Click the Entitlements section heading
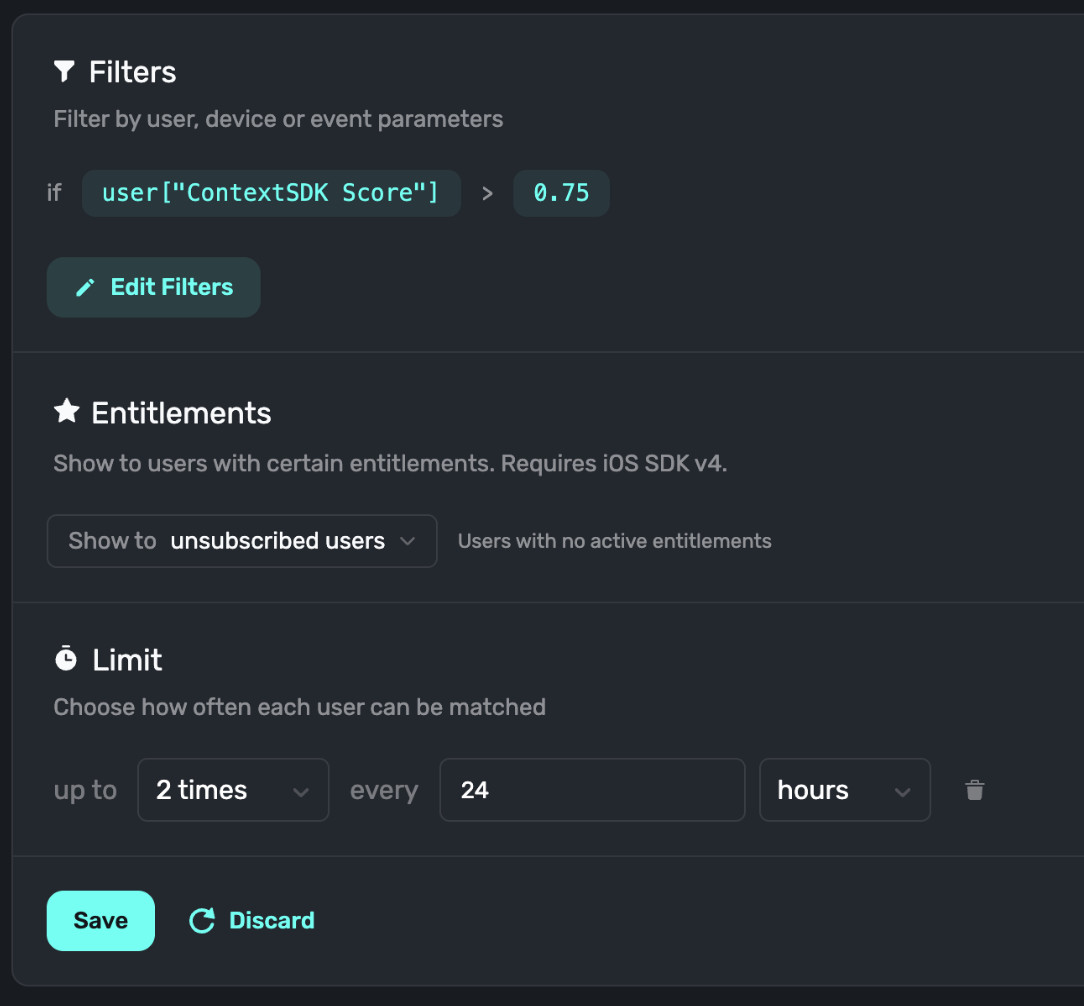The width and height of the screenshot is (1084, 1006). coord(181,411)
